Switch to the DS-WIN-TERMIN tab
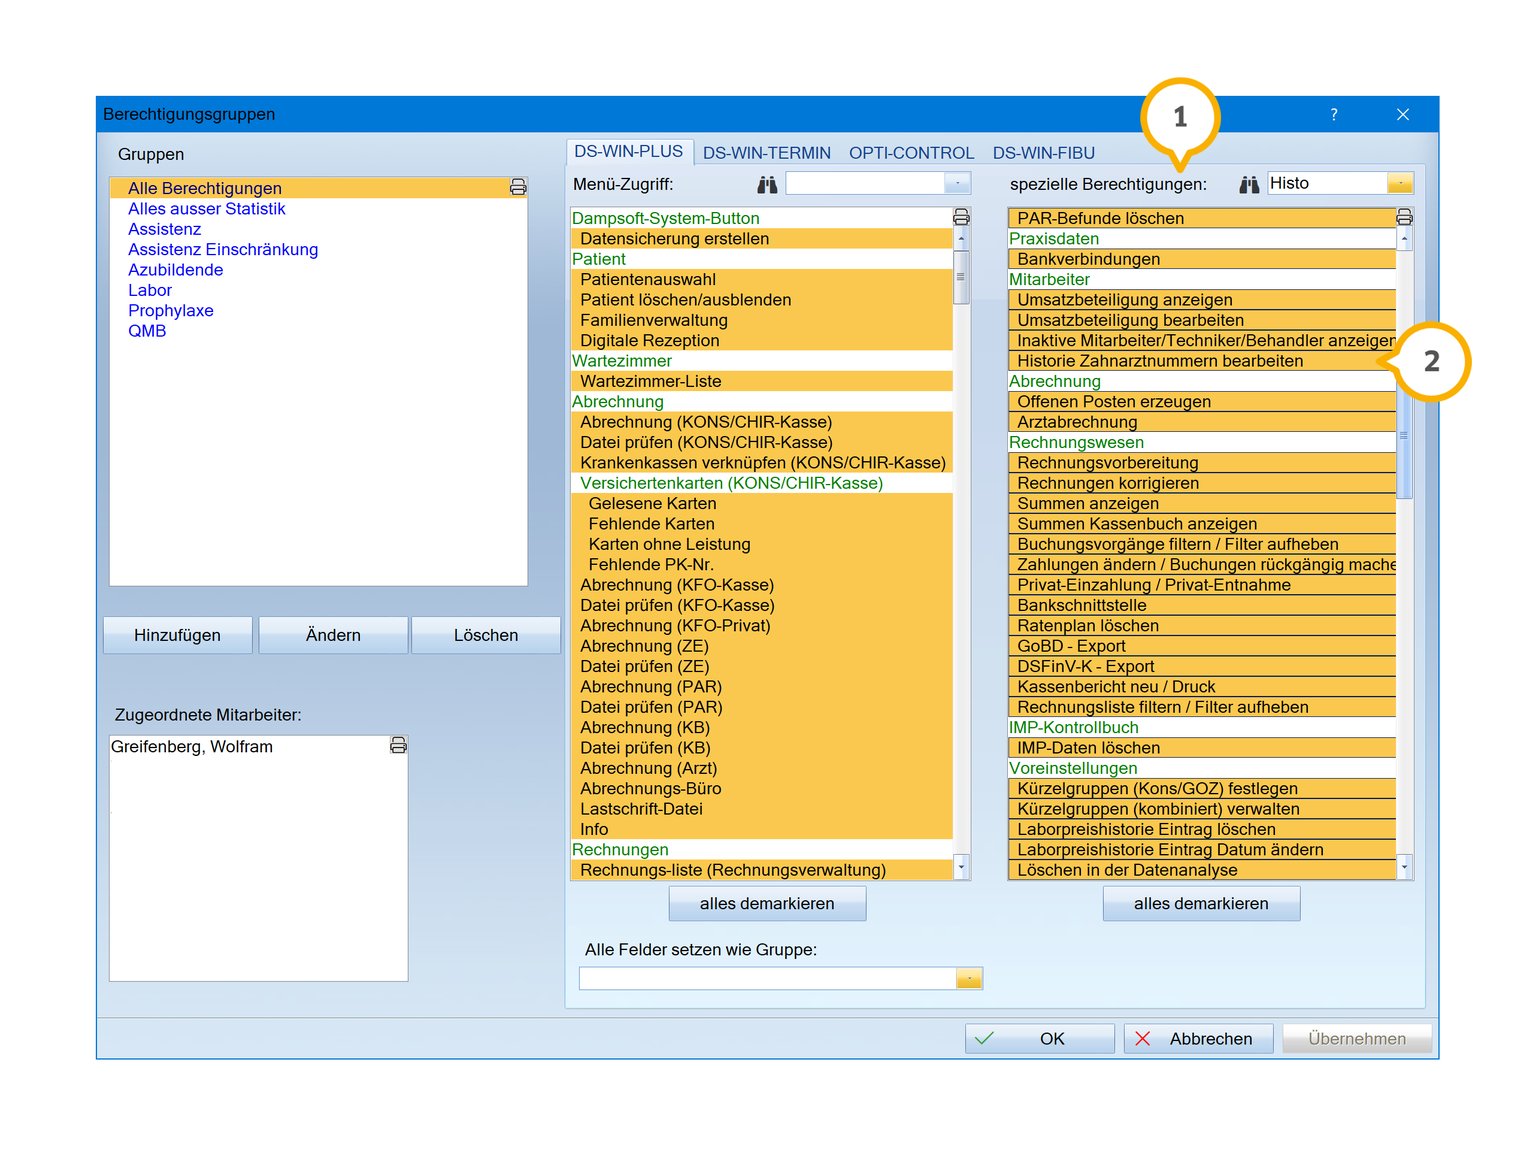Image resolution: width=1536 pixels, height=1156 pixels. [x=767, y=153]
